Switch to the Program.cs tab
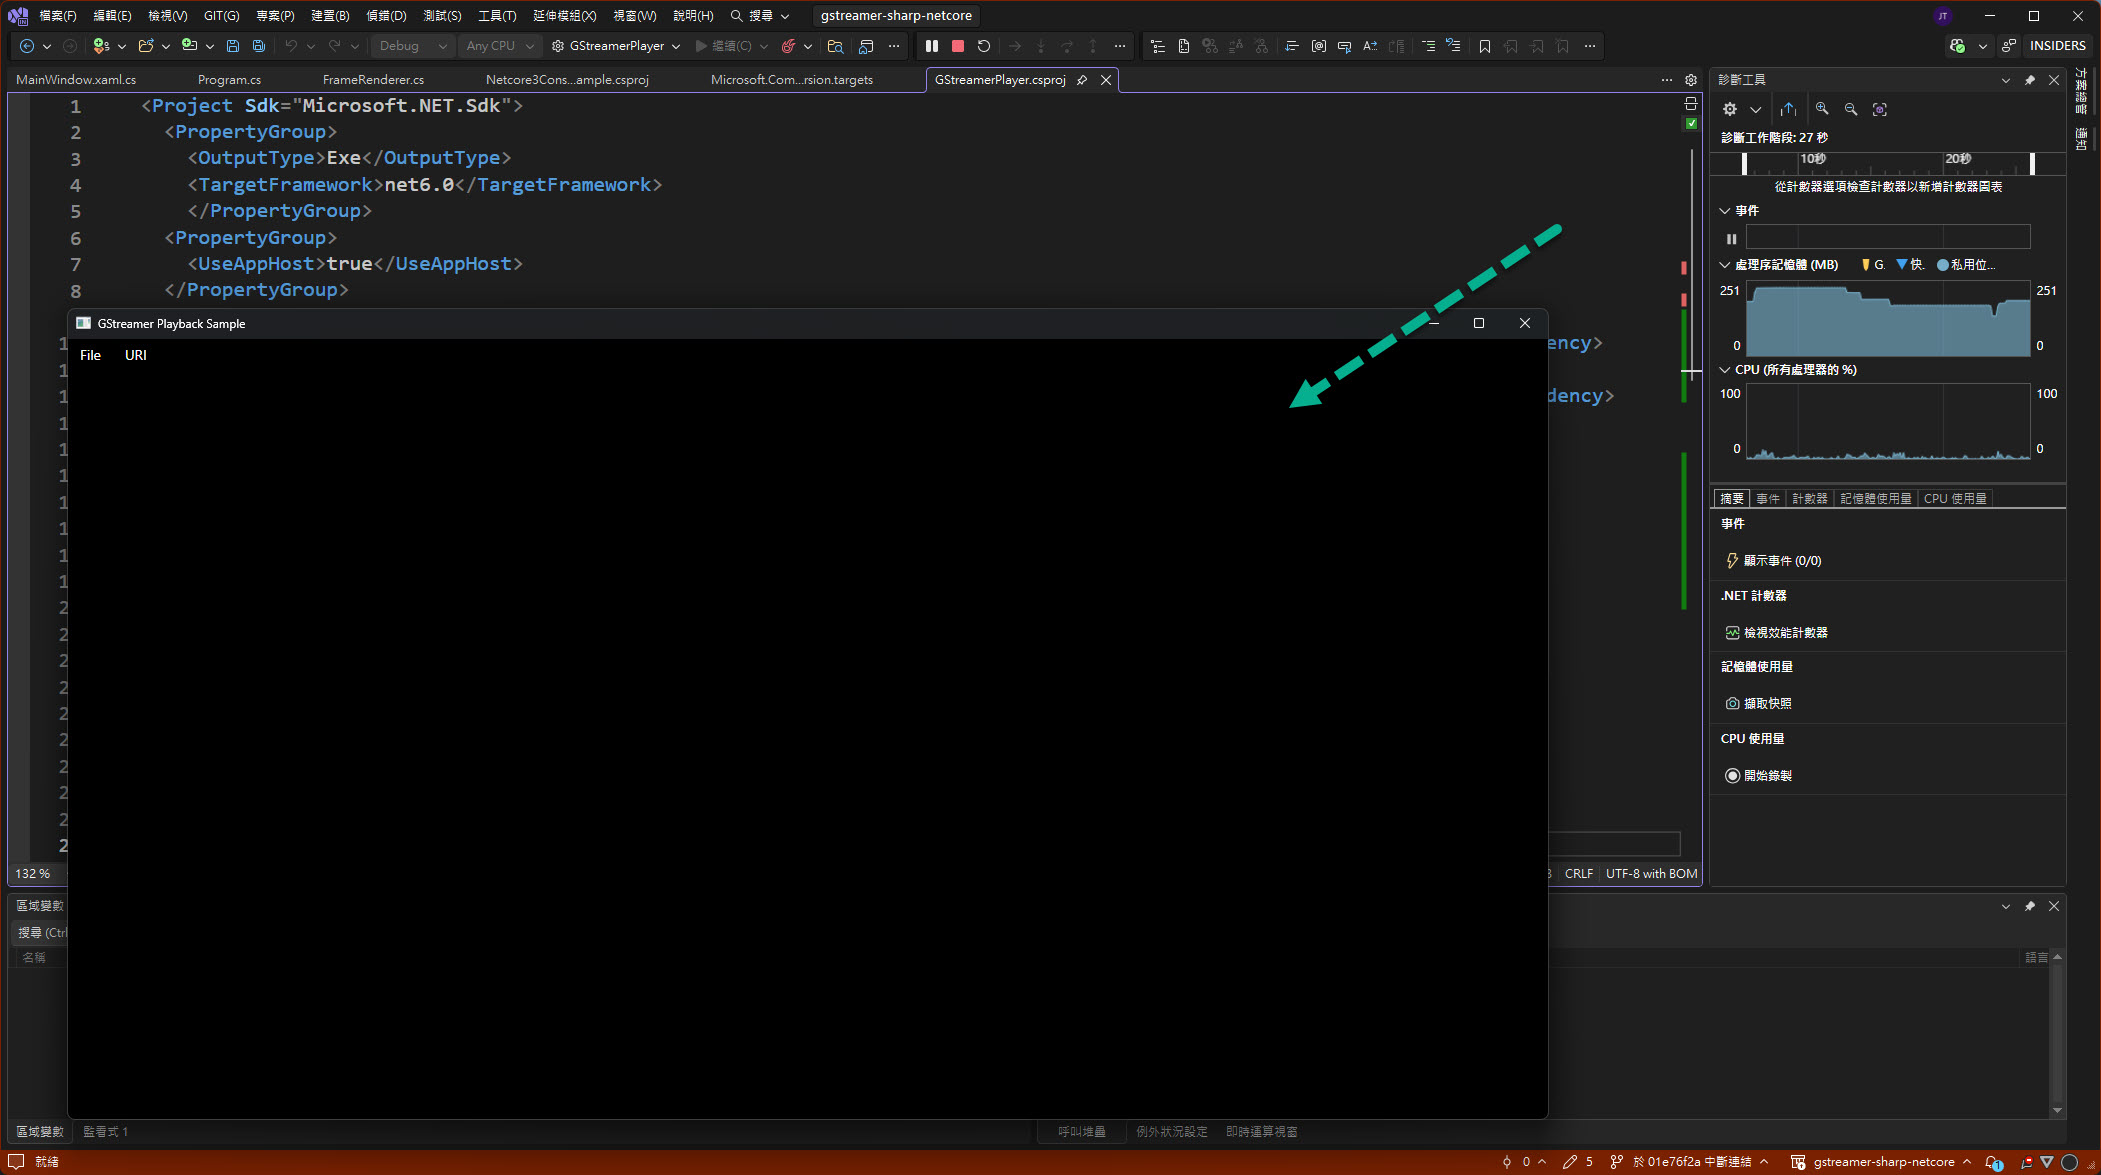 229,80
